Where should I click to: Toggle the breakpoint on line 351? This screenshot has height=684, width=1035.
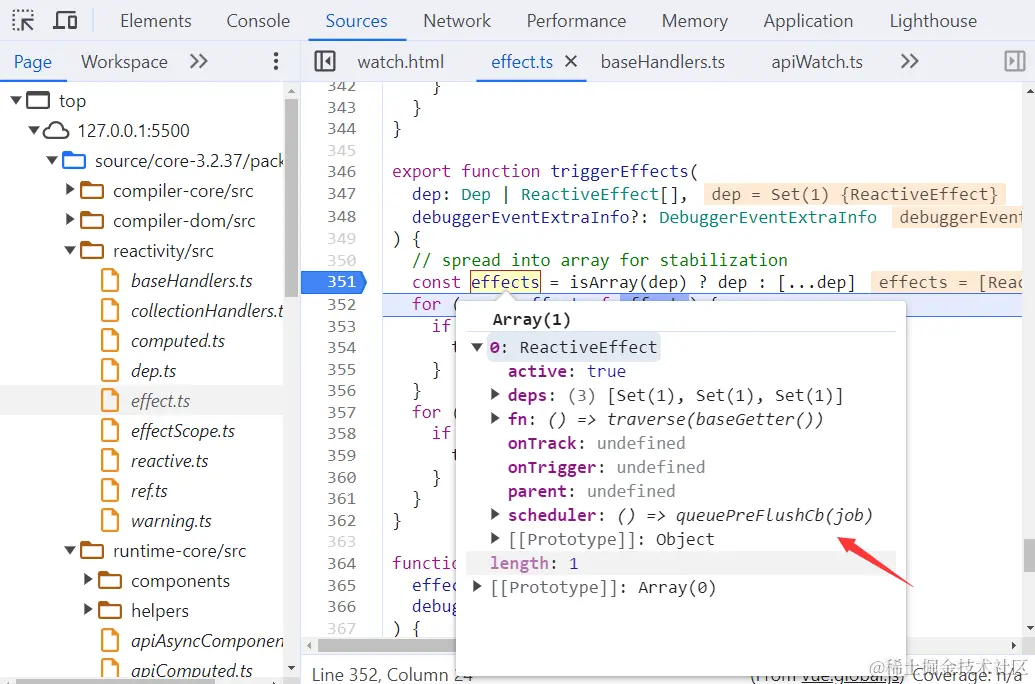tap(341, 282)
